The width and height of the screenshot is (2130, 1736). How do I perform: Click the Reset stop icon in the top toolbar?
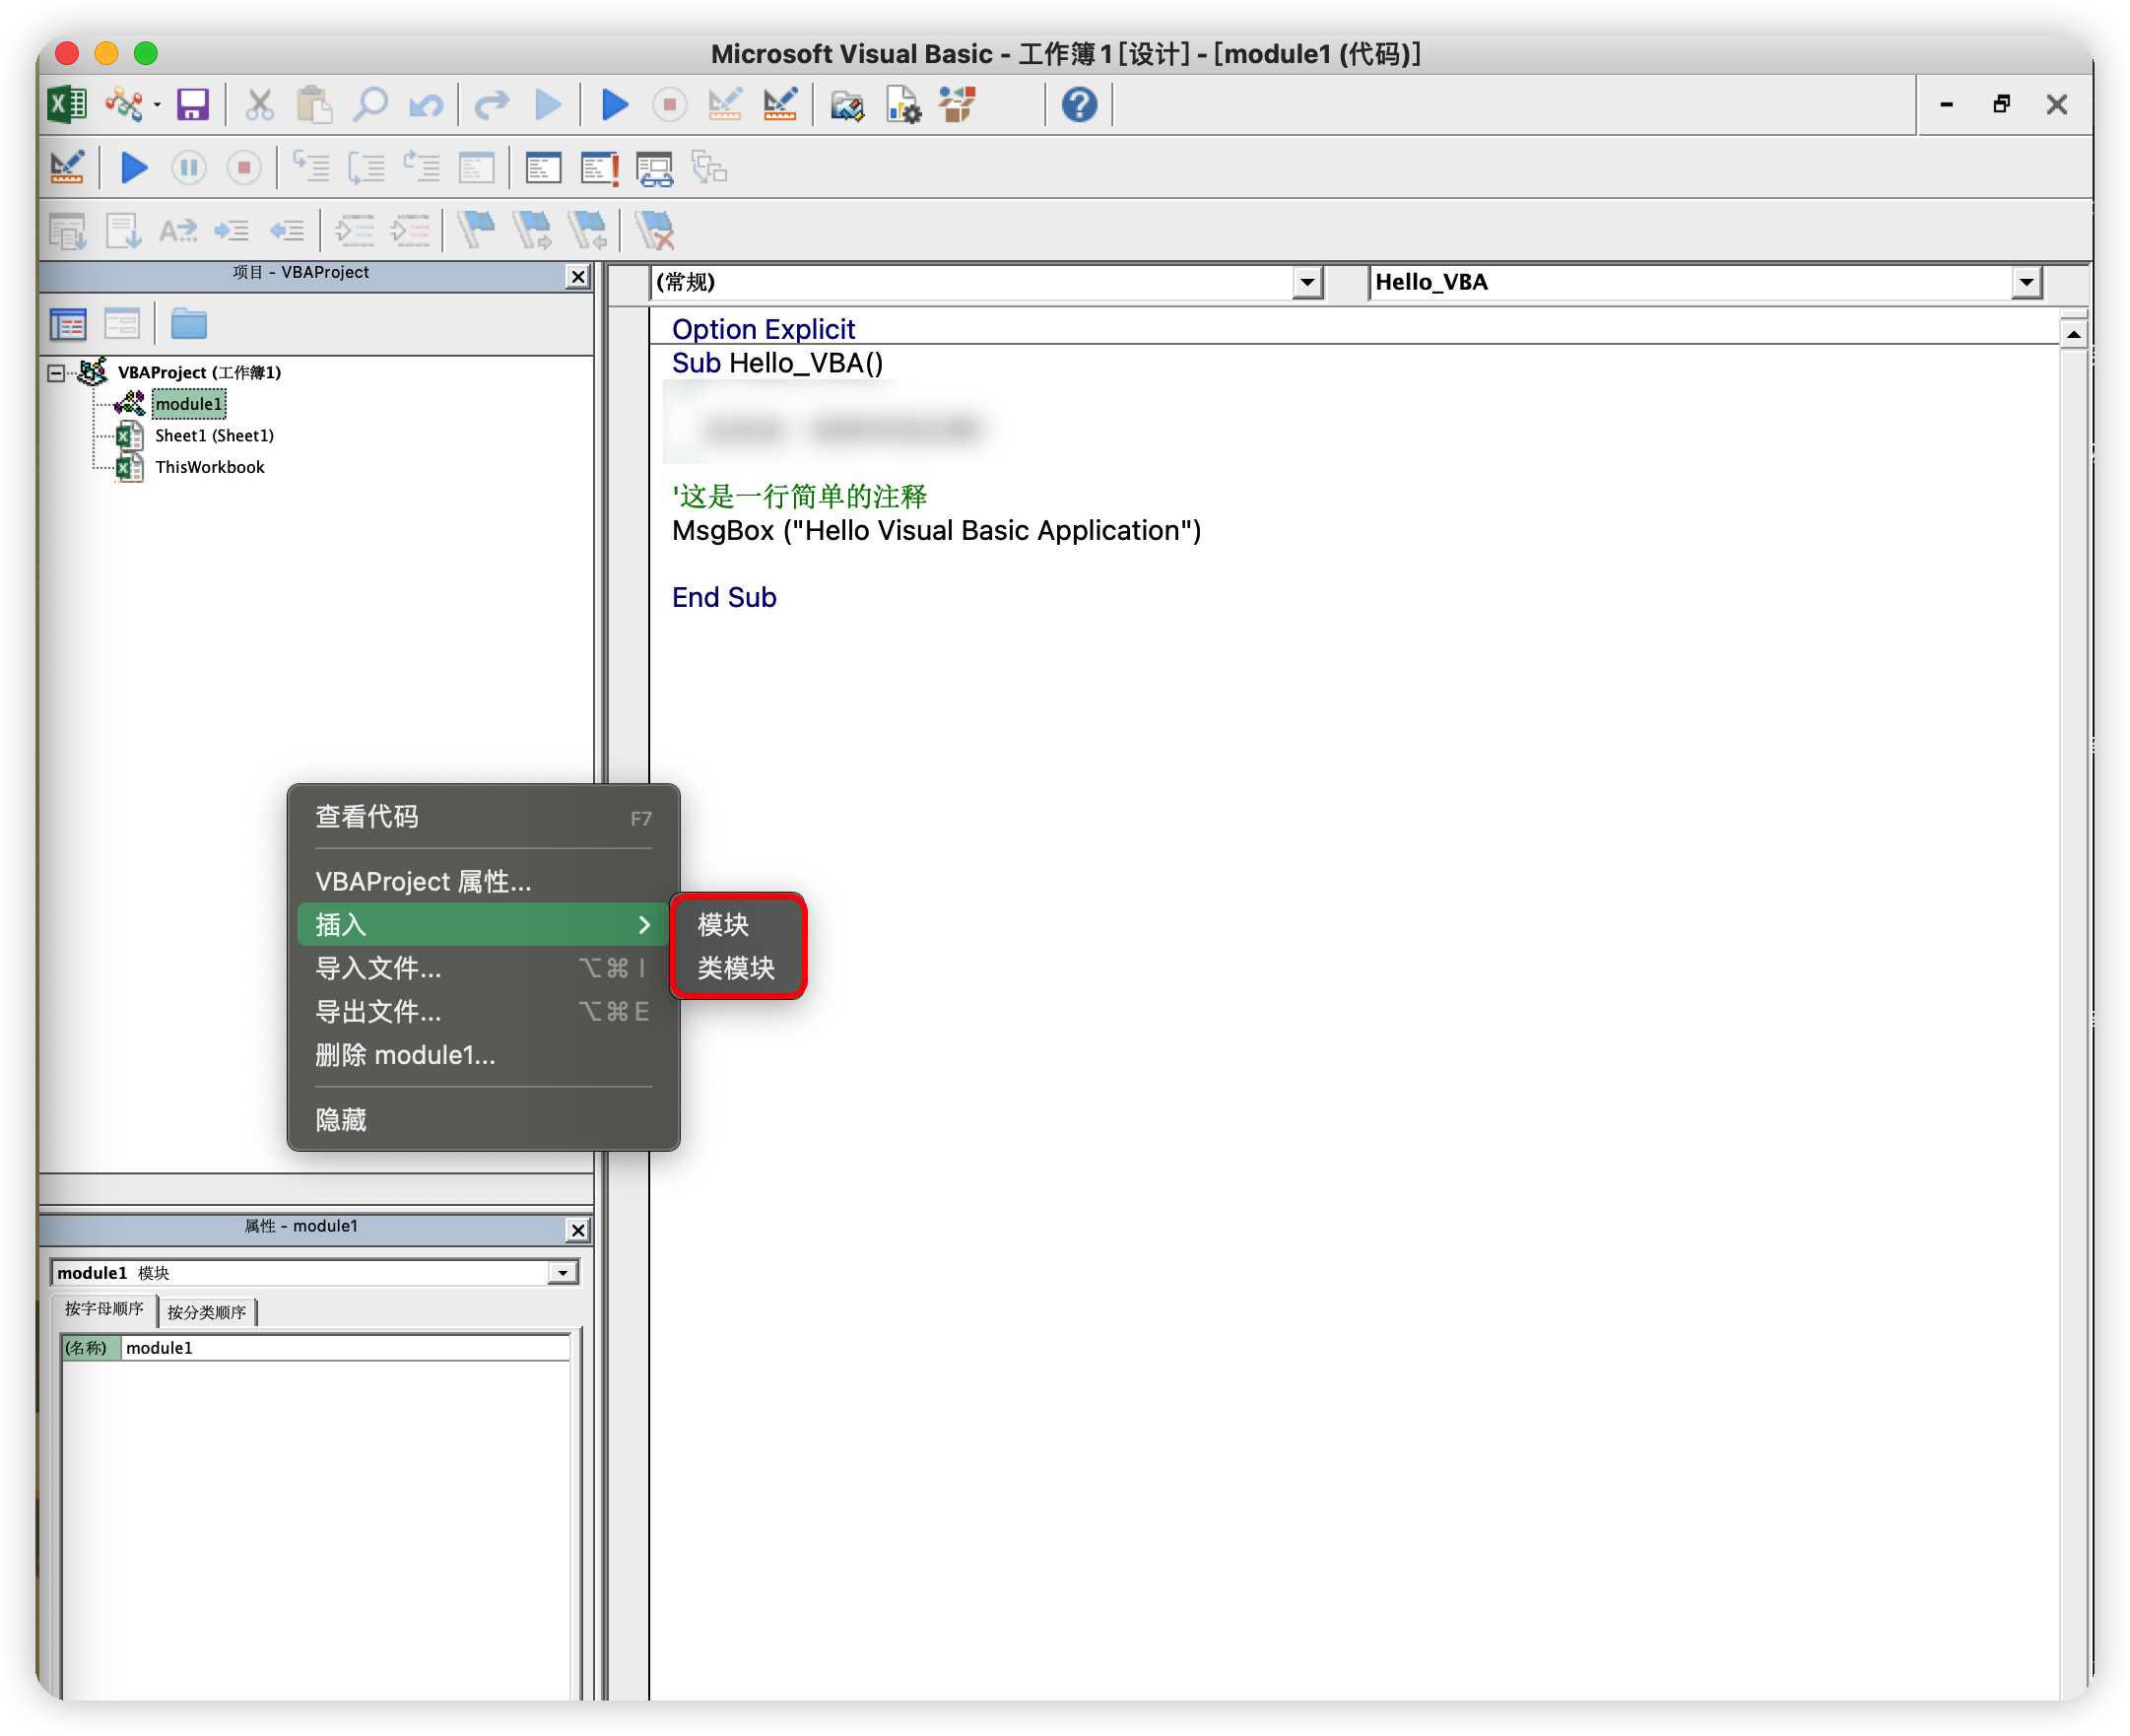(x=669, y=105)
